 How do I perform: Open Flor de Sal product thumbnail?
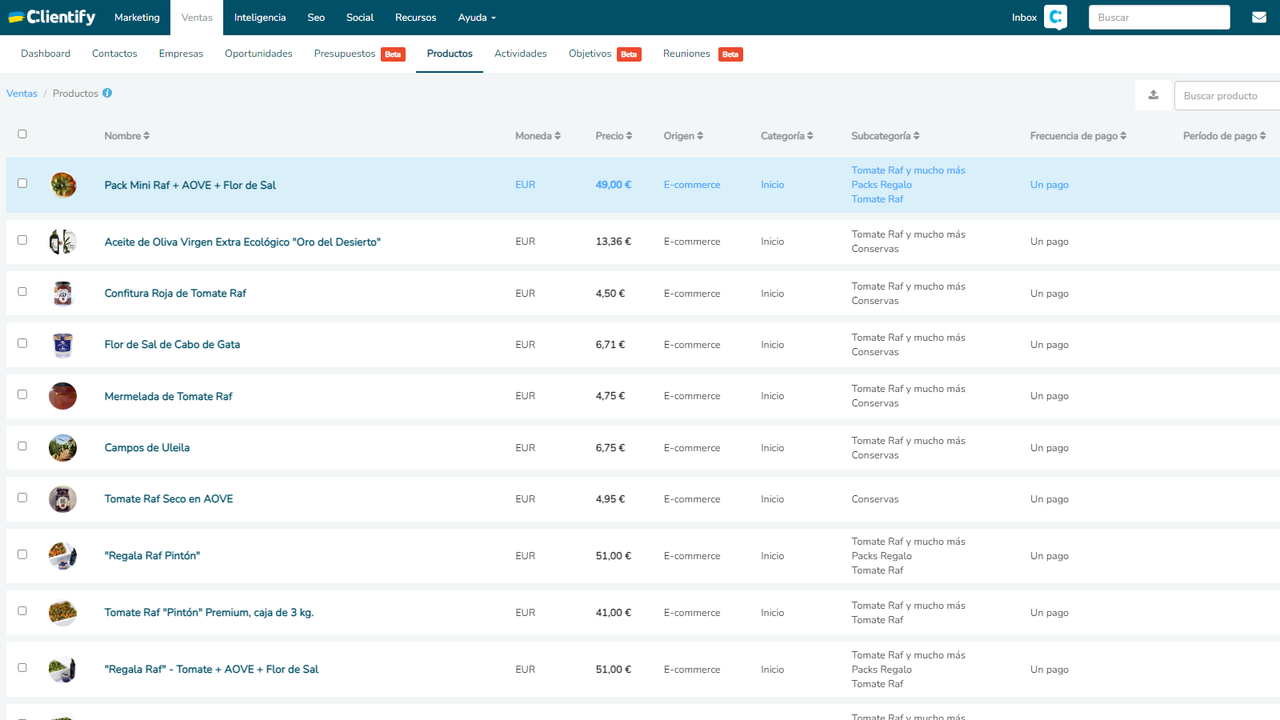(63, 345)
